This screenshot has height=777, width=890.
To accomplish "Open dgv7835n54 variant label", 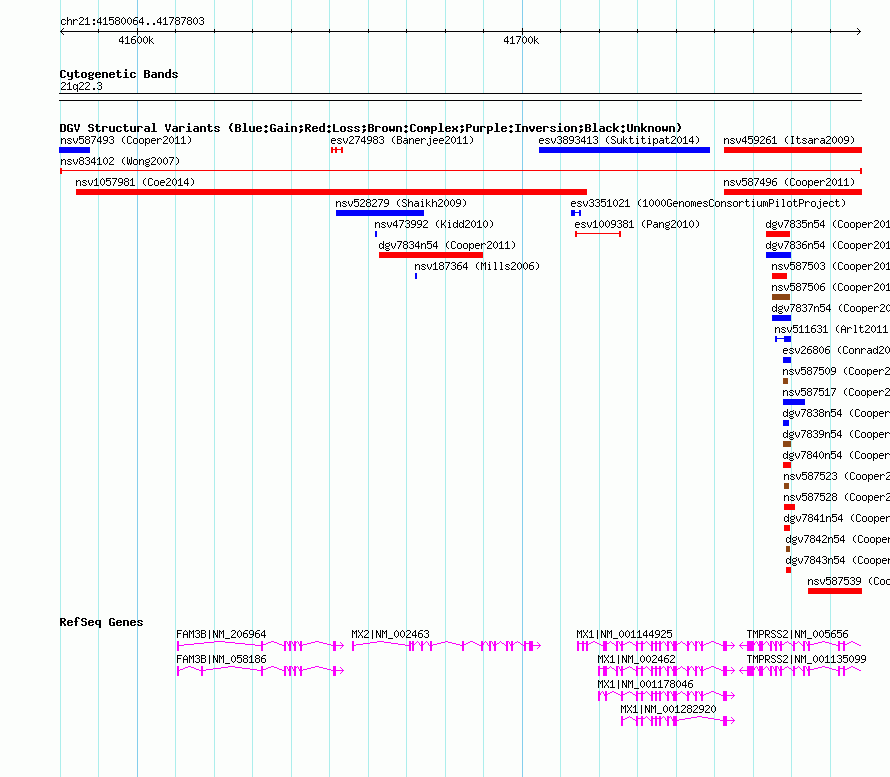I will click(x=828, y=224).
